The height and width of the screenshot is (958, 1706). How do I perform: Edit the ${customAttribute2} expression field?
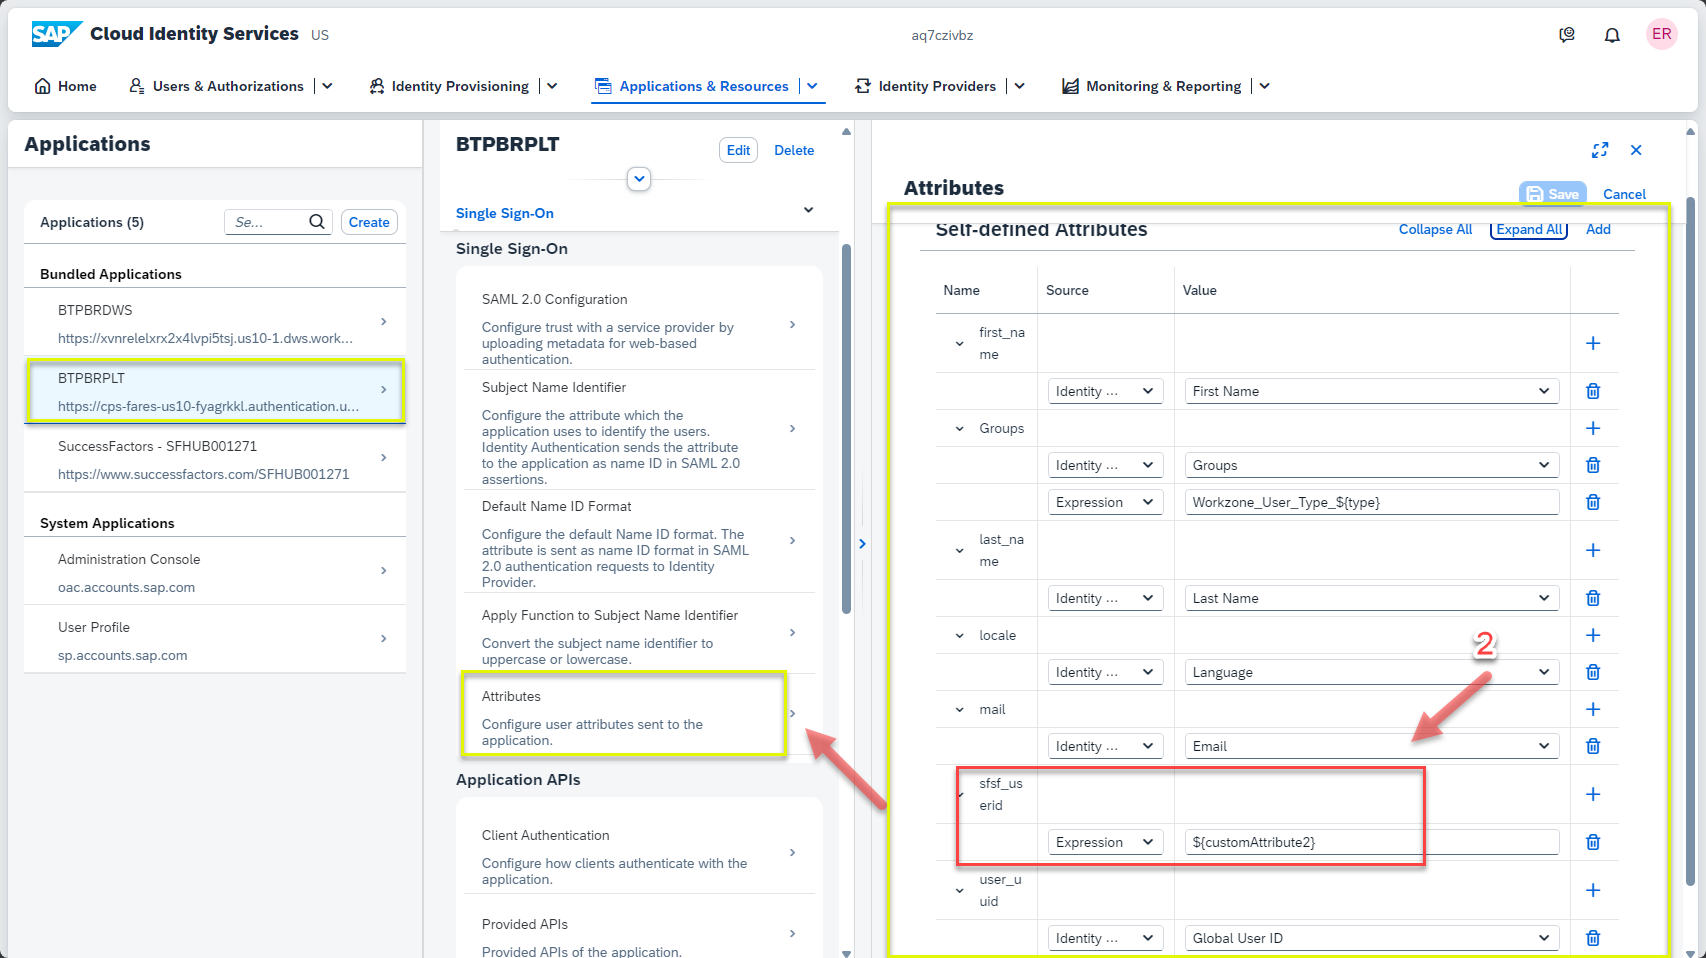[1371, 842]
